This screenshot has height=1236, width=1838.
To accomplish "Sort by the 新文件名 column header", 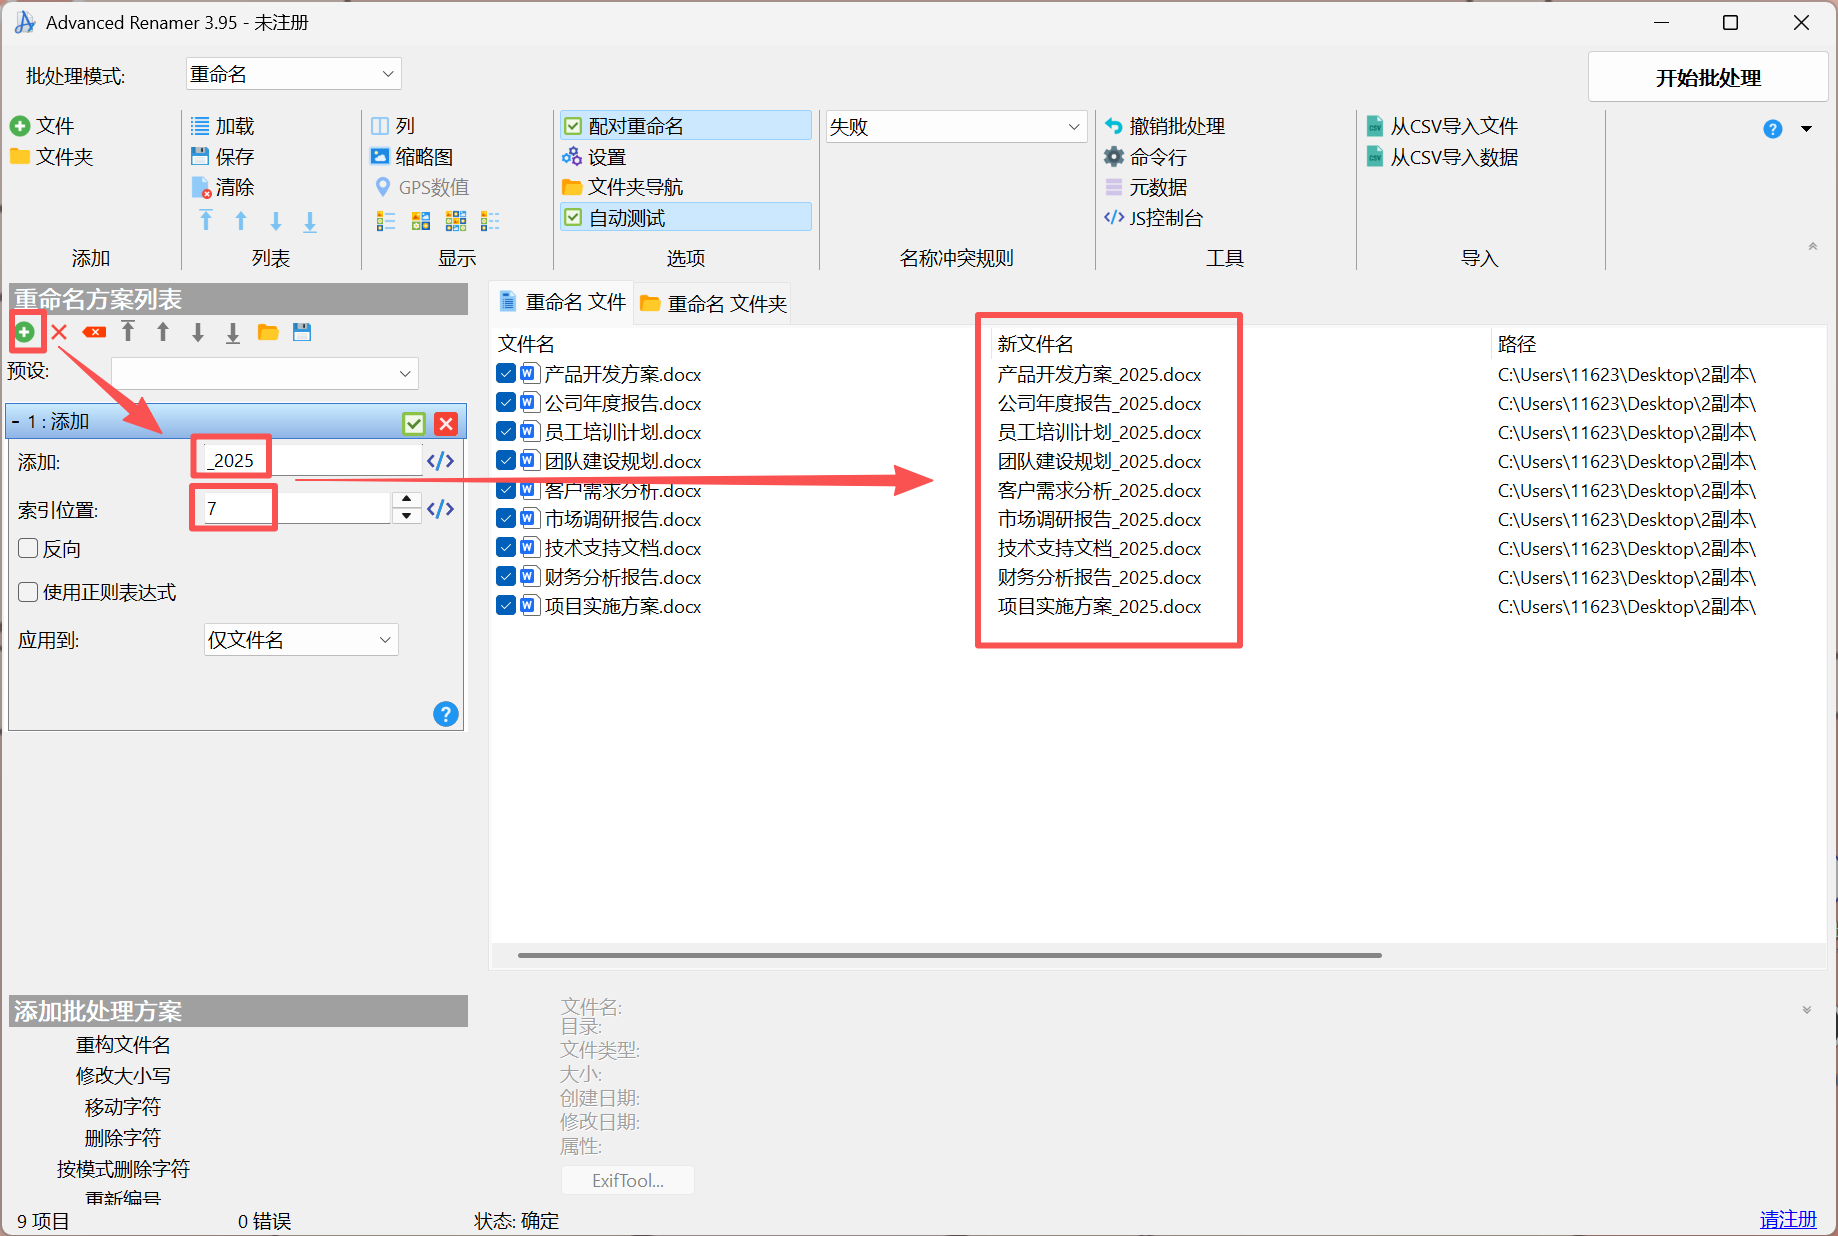I will click(x=1035, y=344).
